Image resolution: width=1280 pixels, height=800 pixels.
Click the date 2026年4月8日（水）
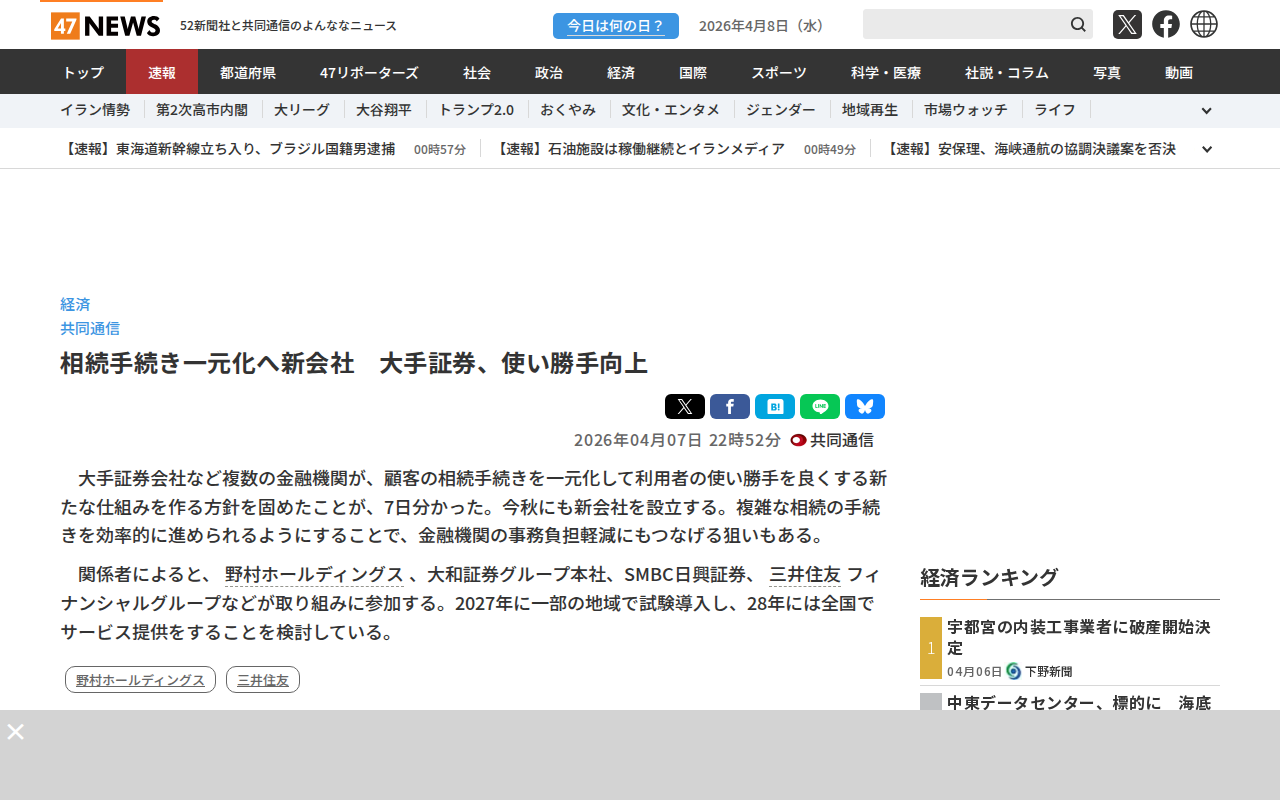click(764, 26)
